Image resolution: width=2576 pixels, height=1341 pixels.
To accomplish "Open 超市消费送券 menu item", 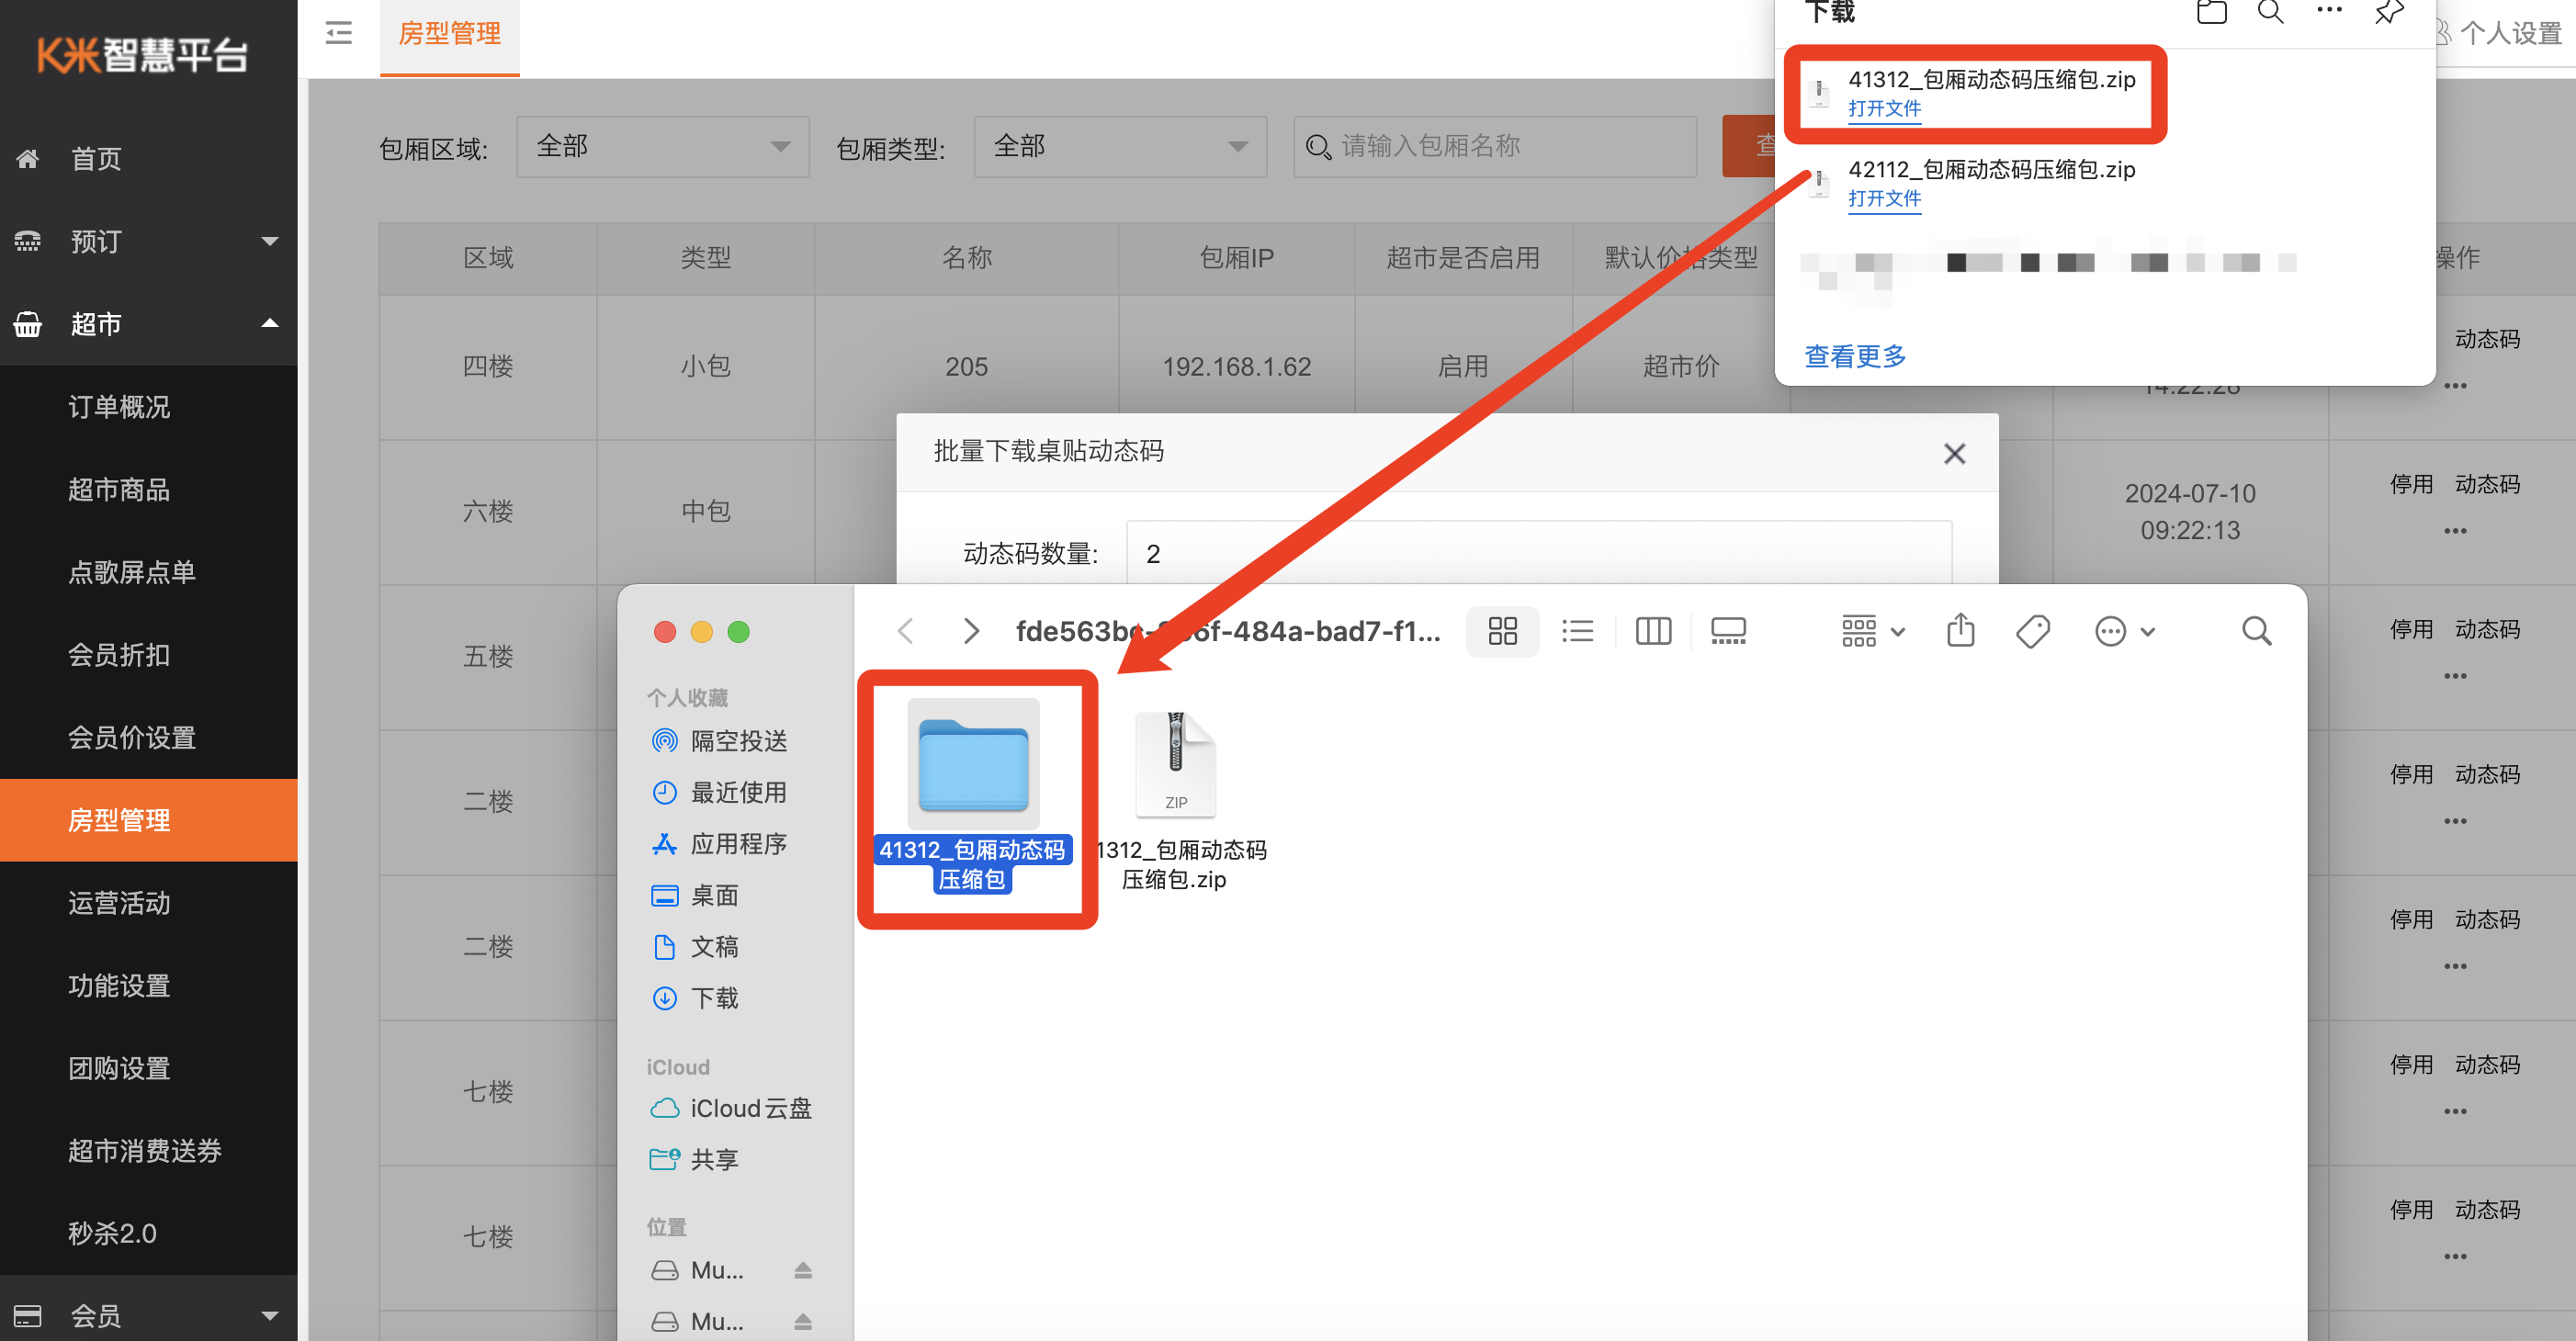I will click(145, 1150).
